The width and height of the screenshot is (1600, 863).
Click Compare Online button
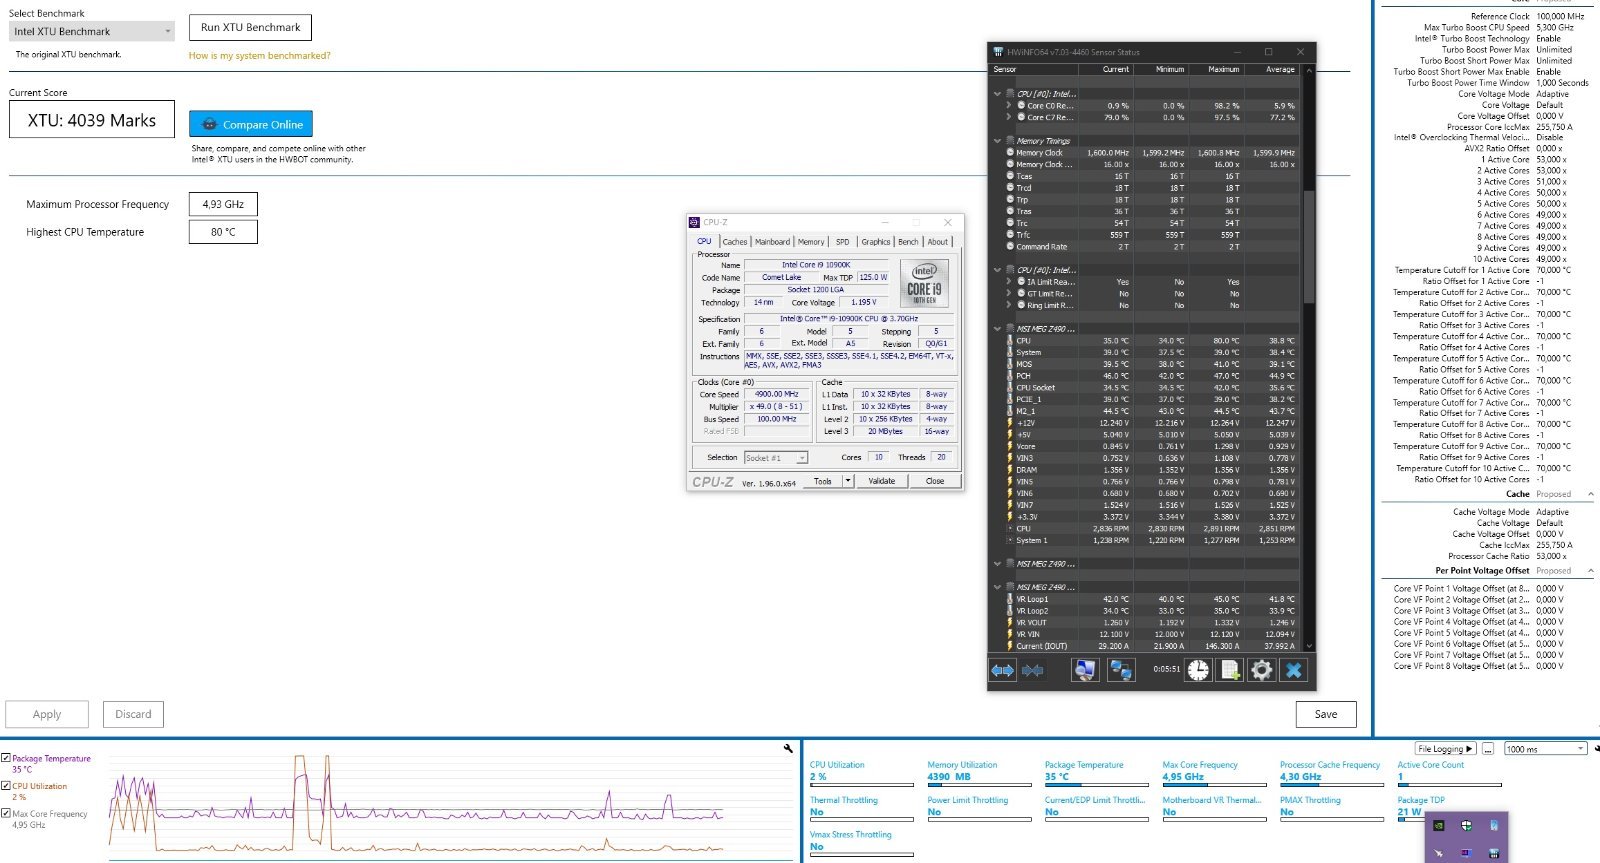click(x=251, y=125)
